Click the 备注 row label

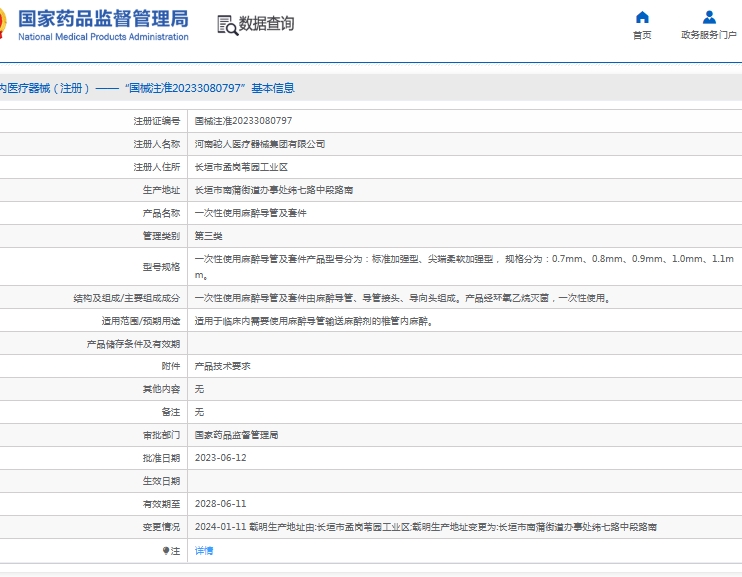tap(171, 412)
